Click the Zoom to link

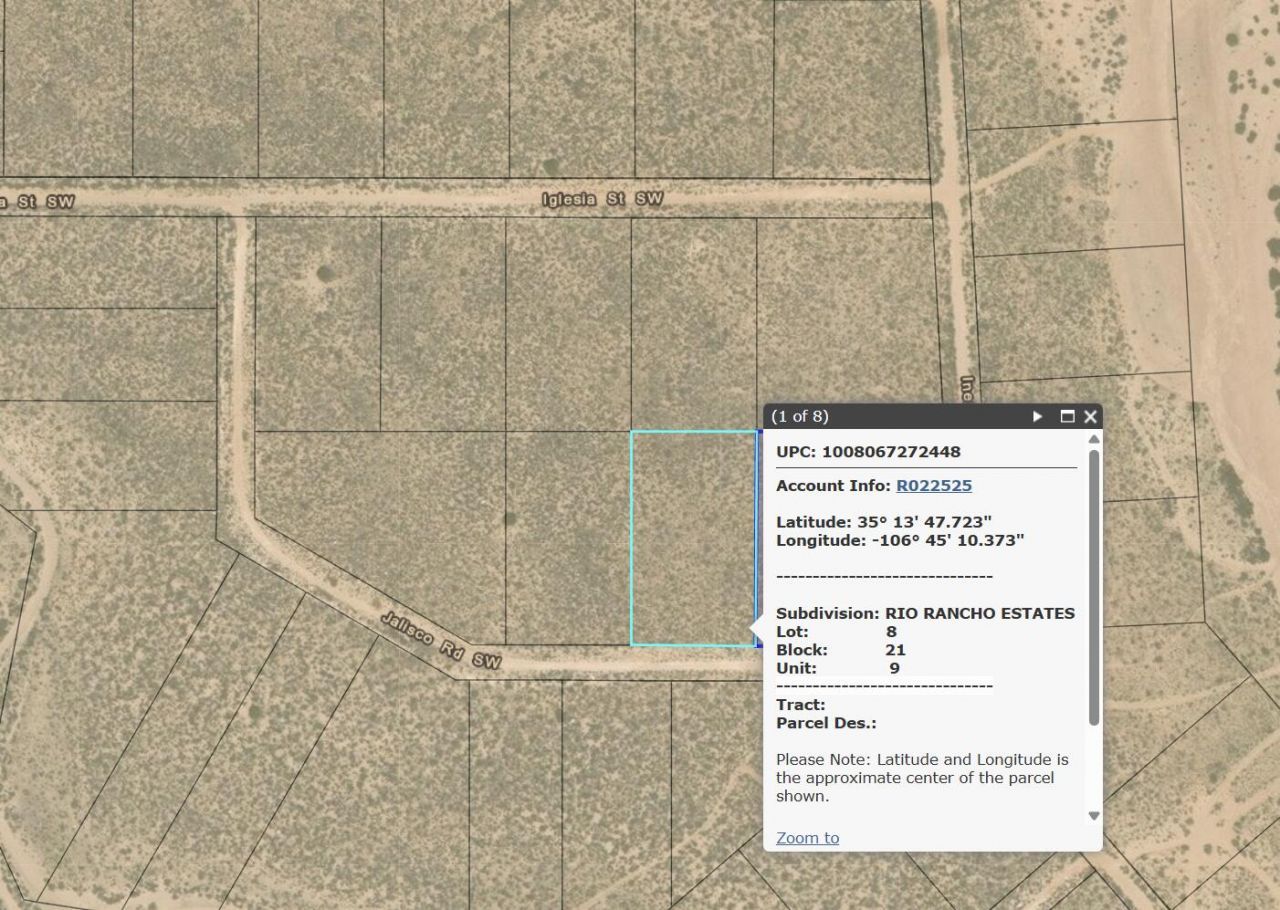tap(807, 838)
